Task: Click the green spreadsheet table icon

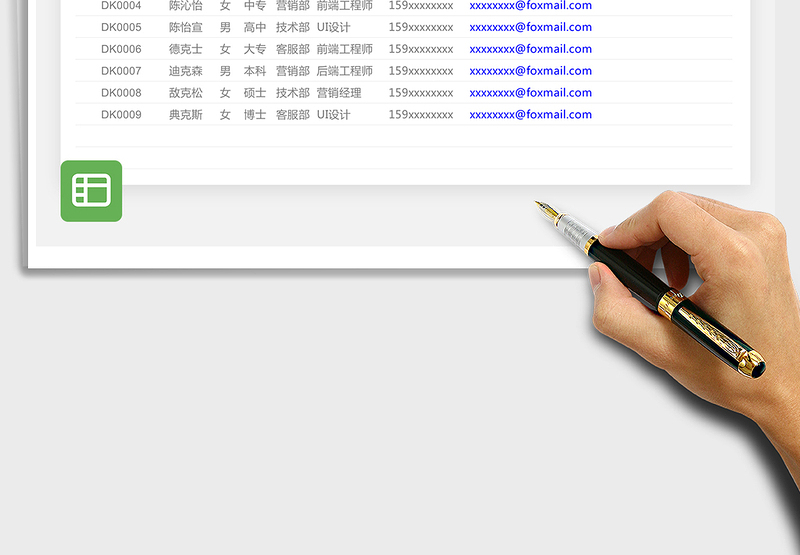Action: 91,191
